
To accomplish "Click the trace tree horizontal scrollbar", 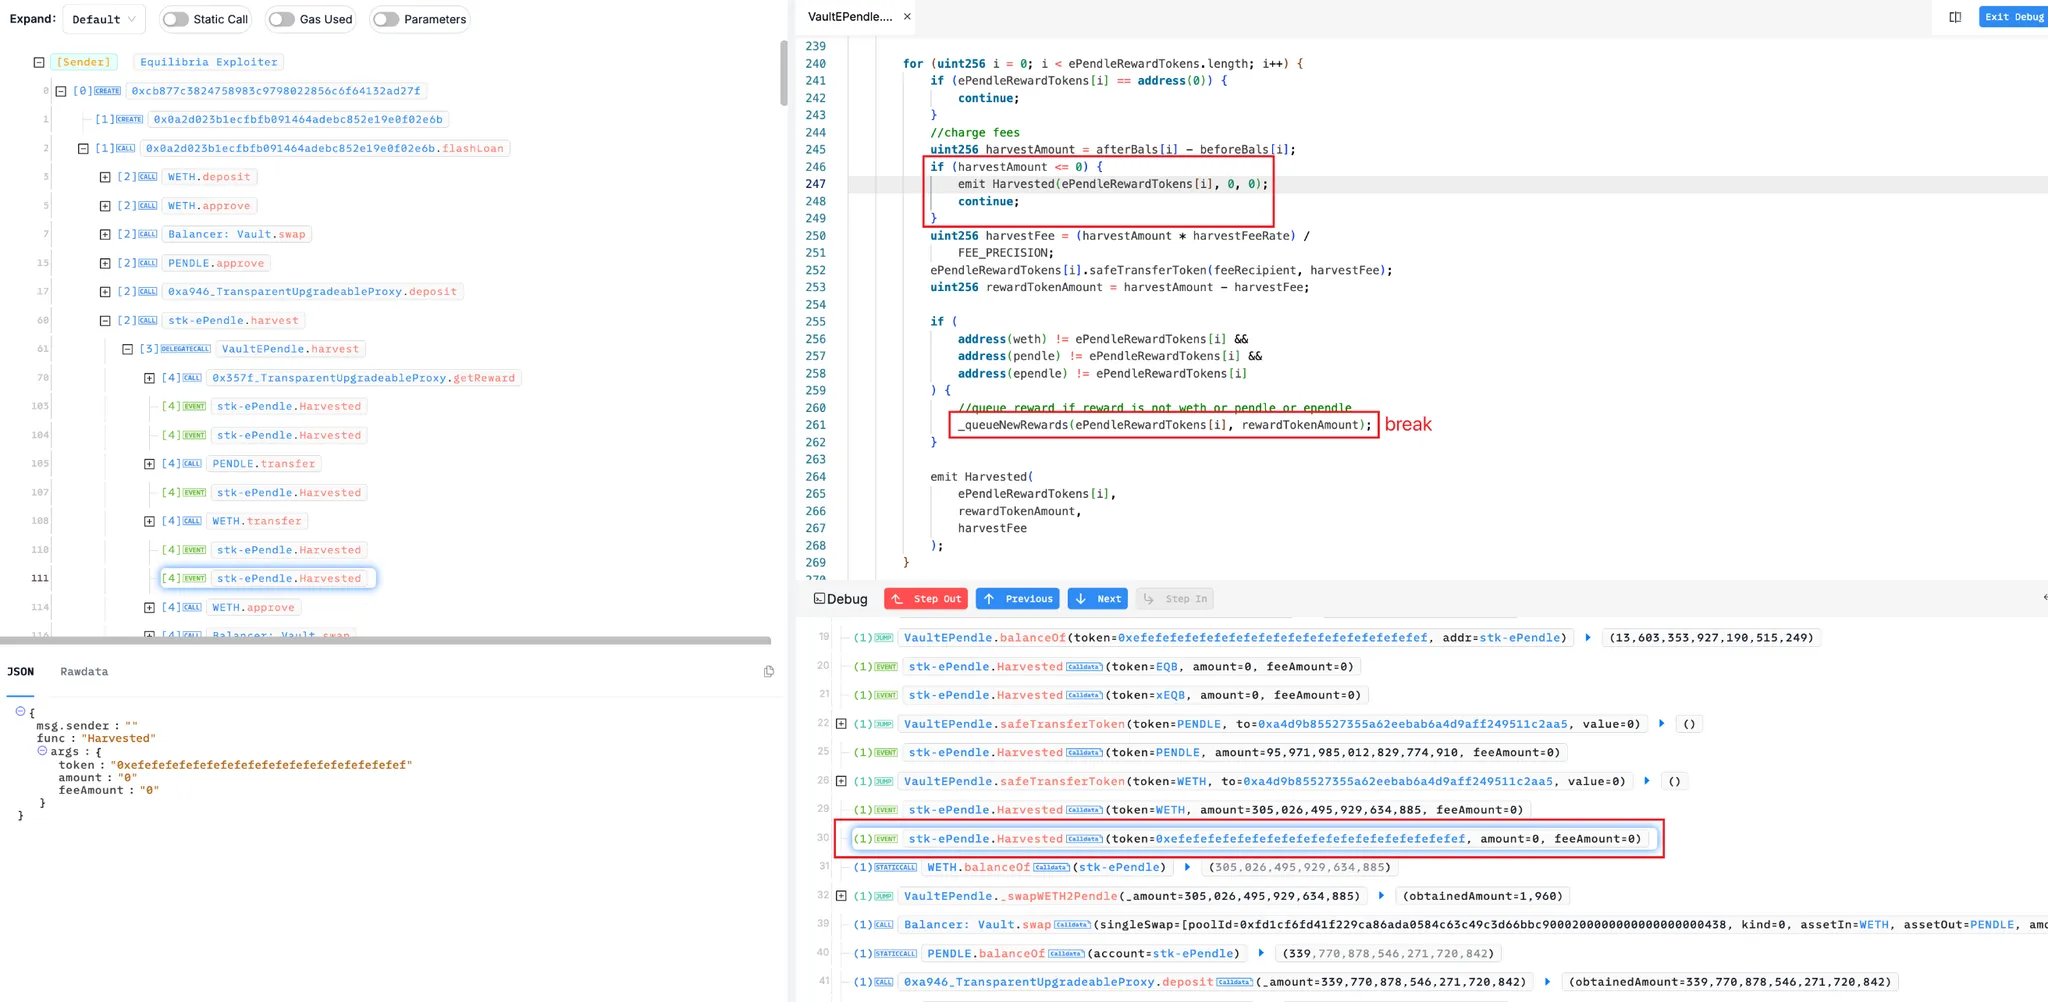I will click(x=386, y=640).
